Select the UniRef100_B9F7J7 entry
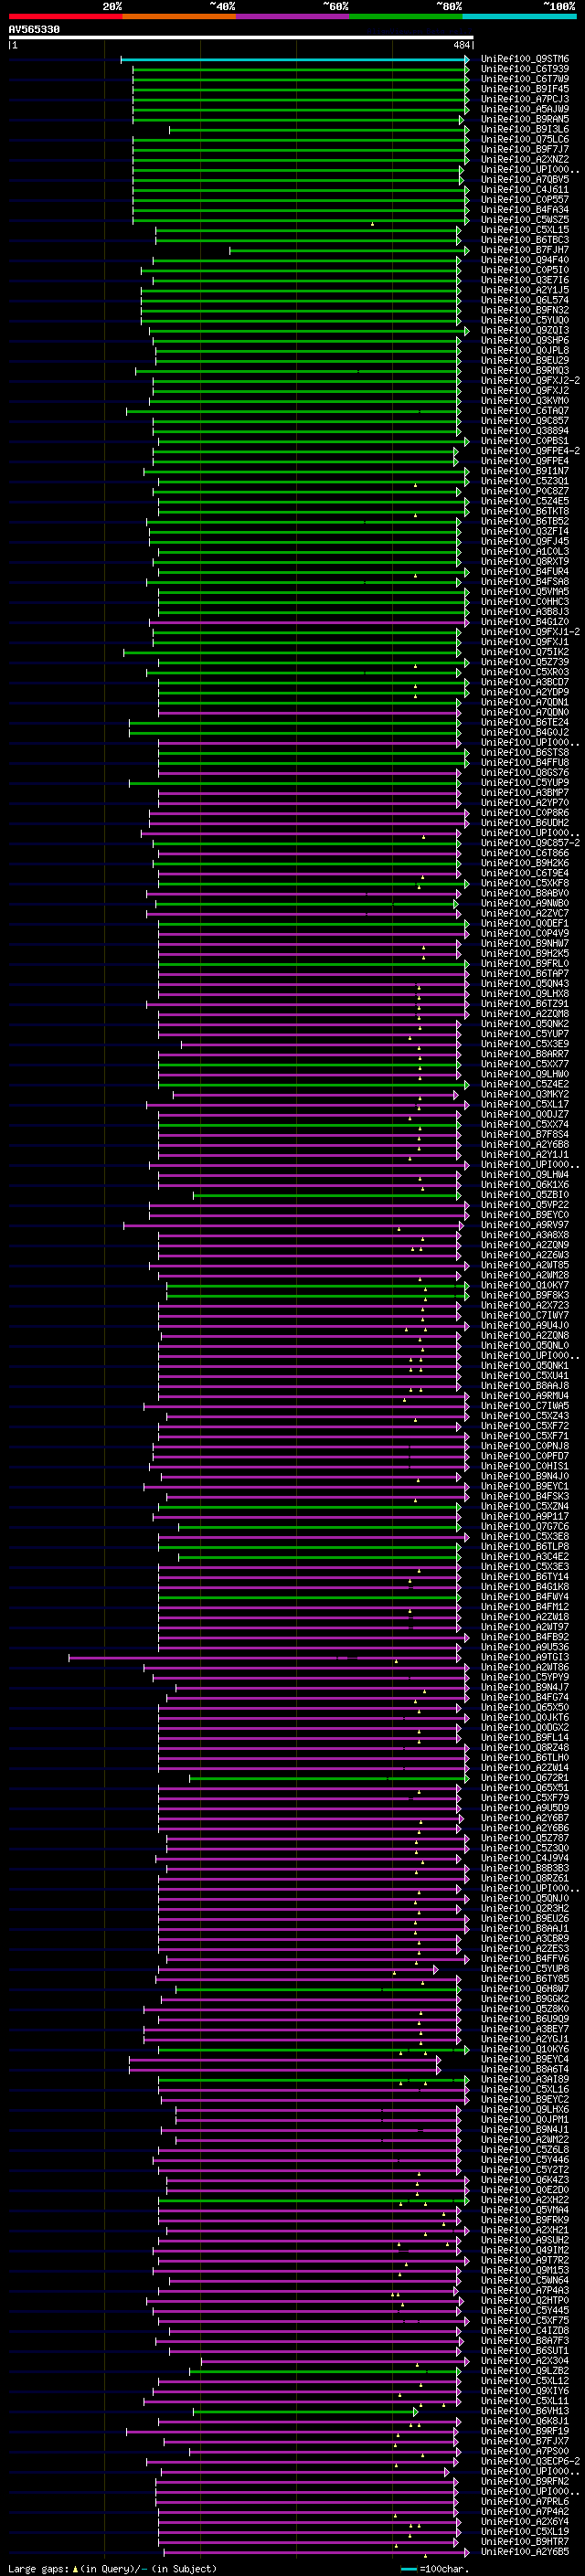585x2576 pixels. 525,149
